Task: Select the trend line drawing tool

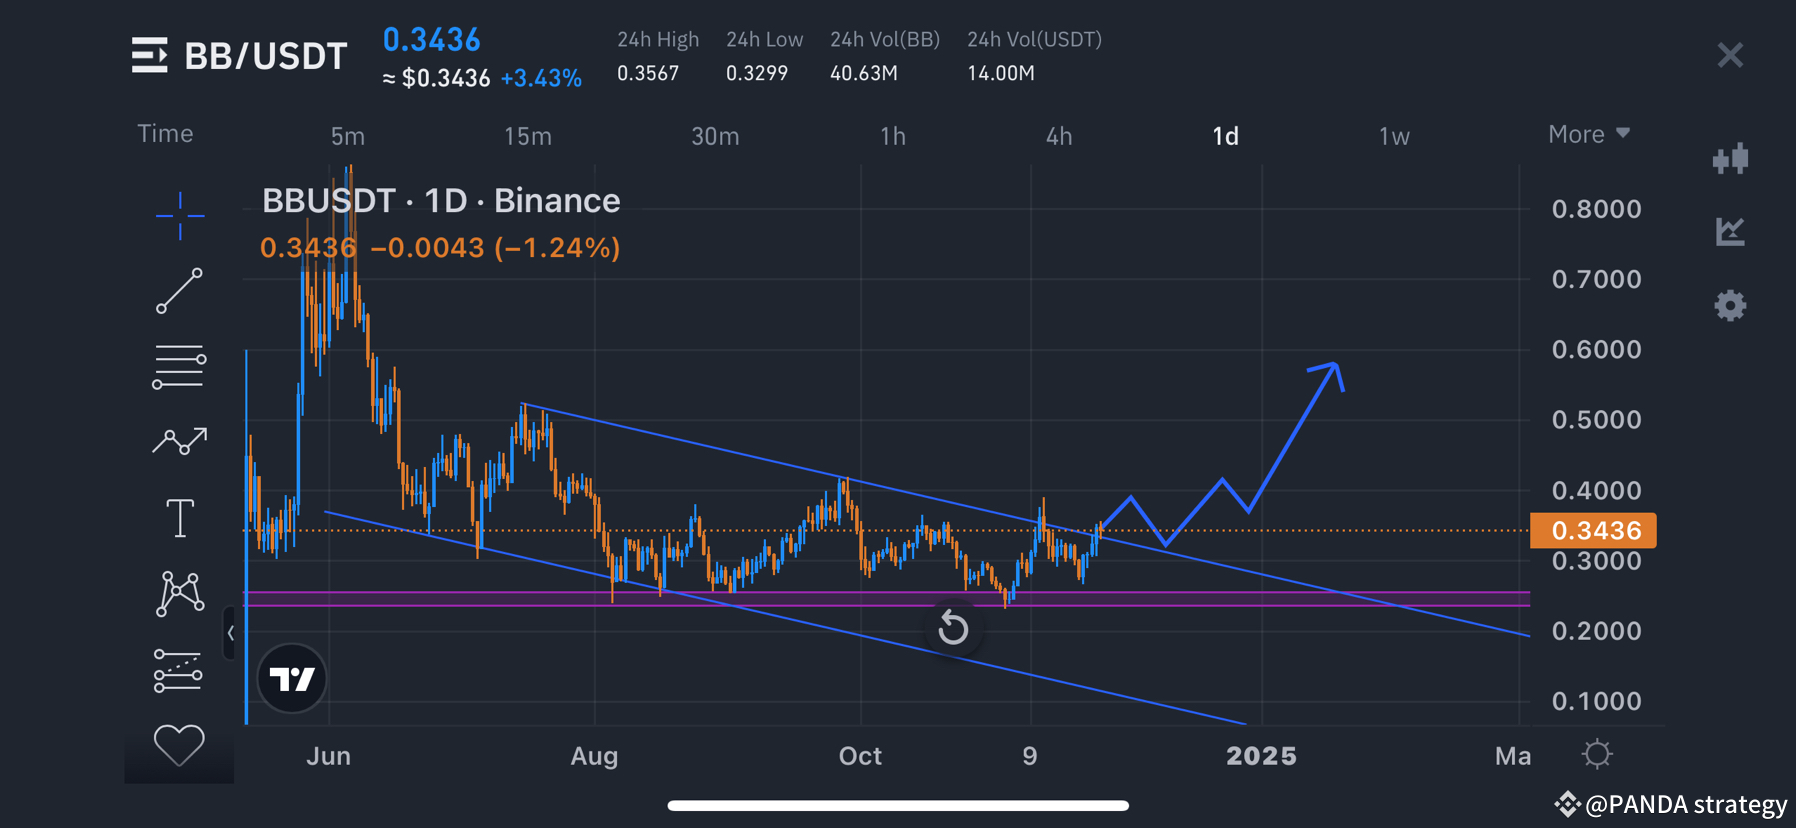Action: (x=180, y=291)
